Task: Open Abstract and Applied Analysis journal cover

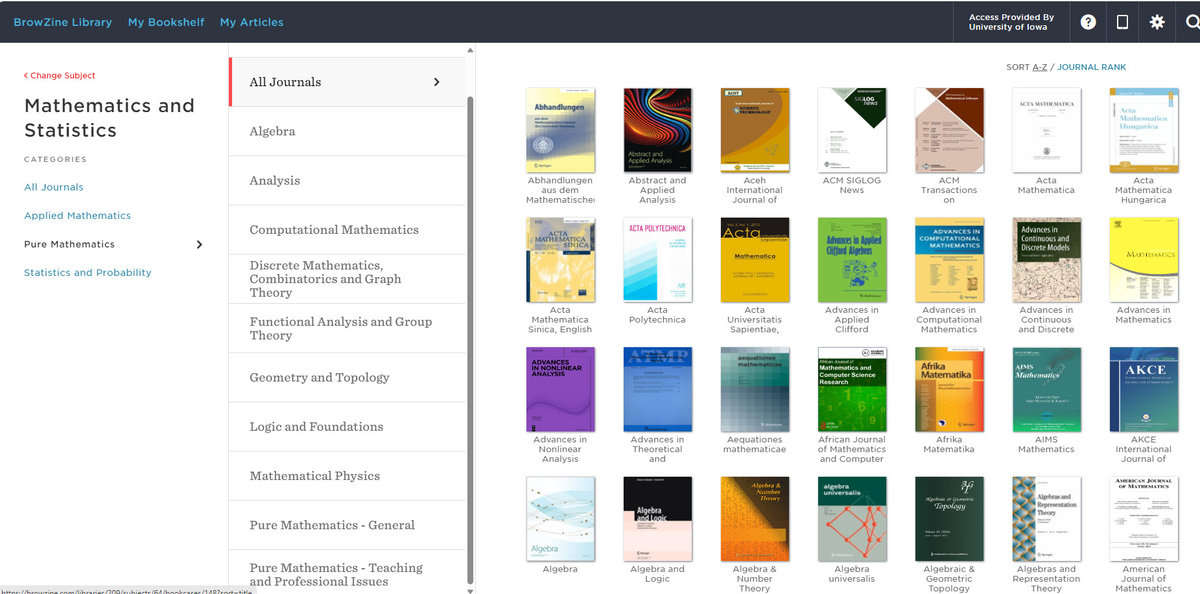Action: click(x=657, y=130)
